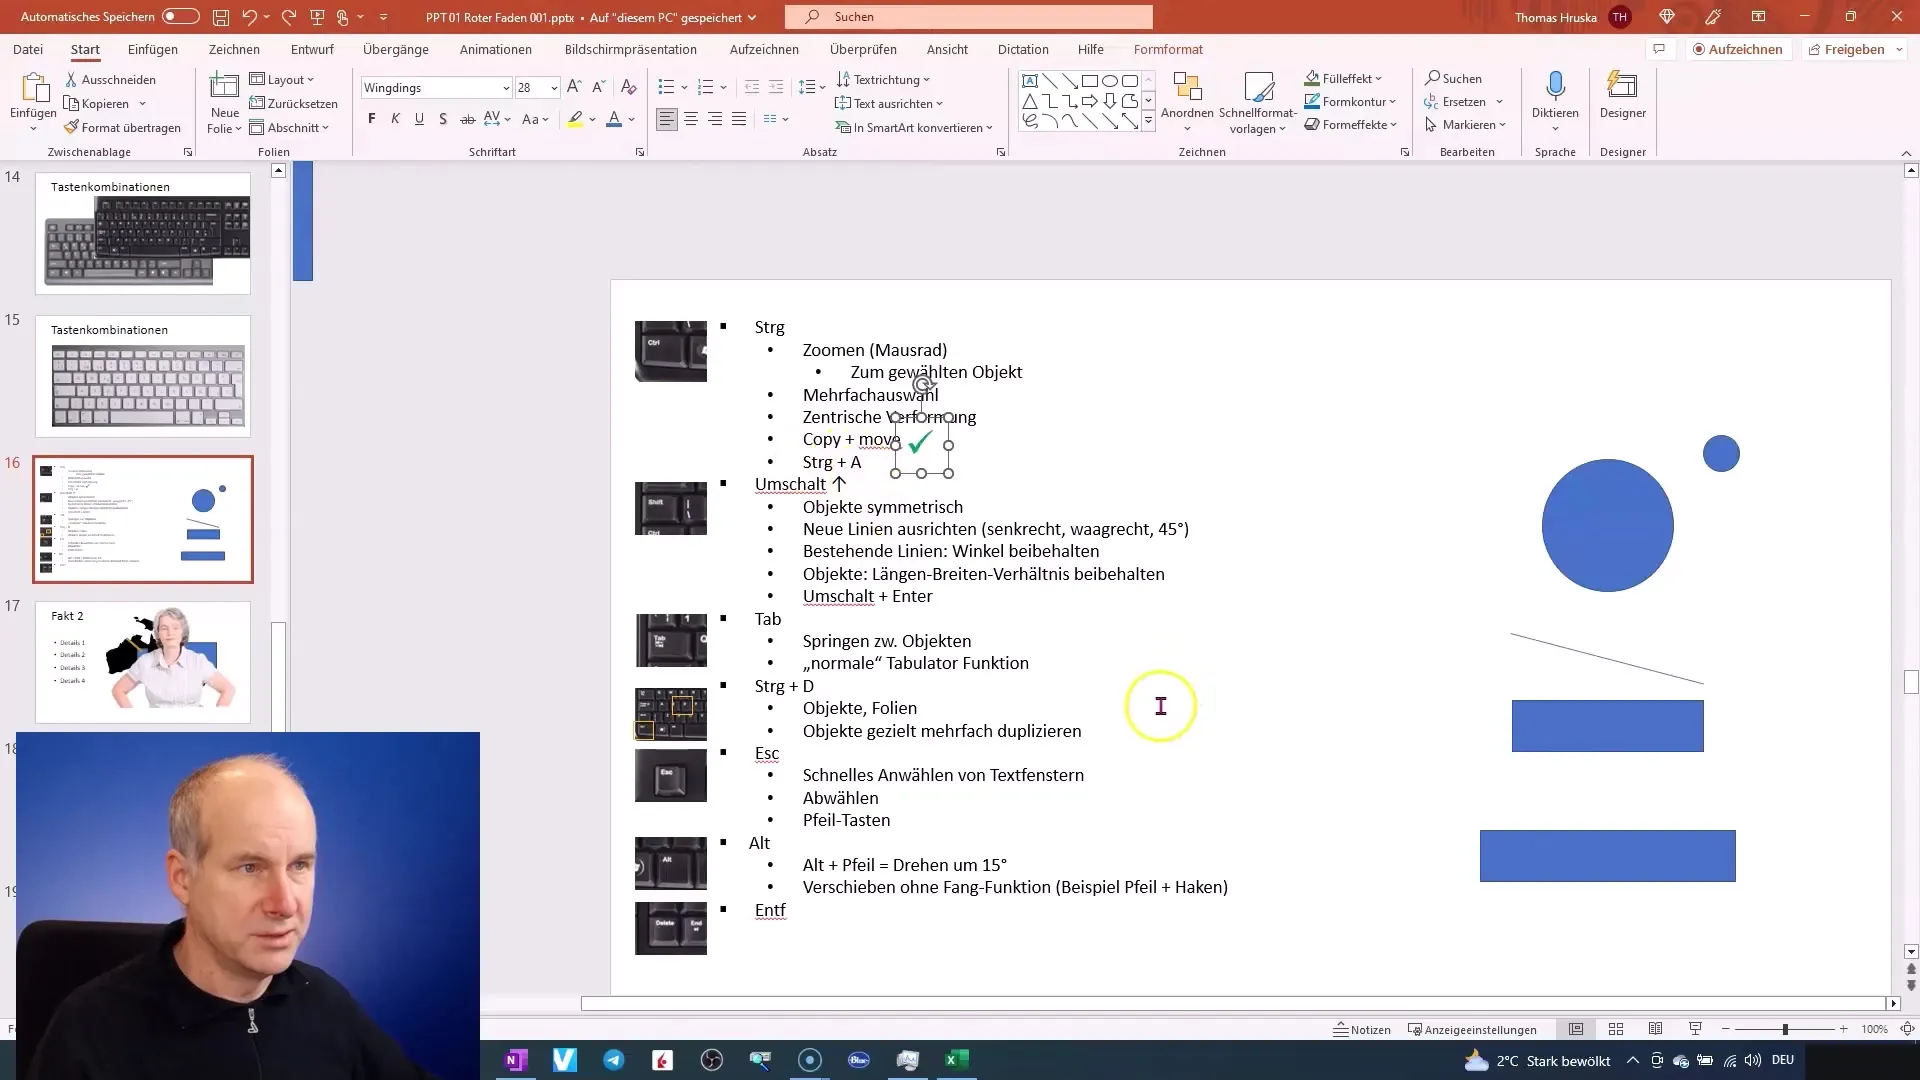This screenshot has width=1920, height=1080.
Task: Align text right
Action: [x=715, y=119]
